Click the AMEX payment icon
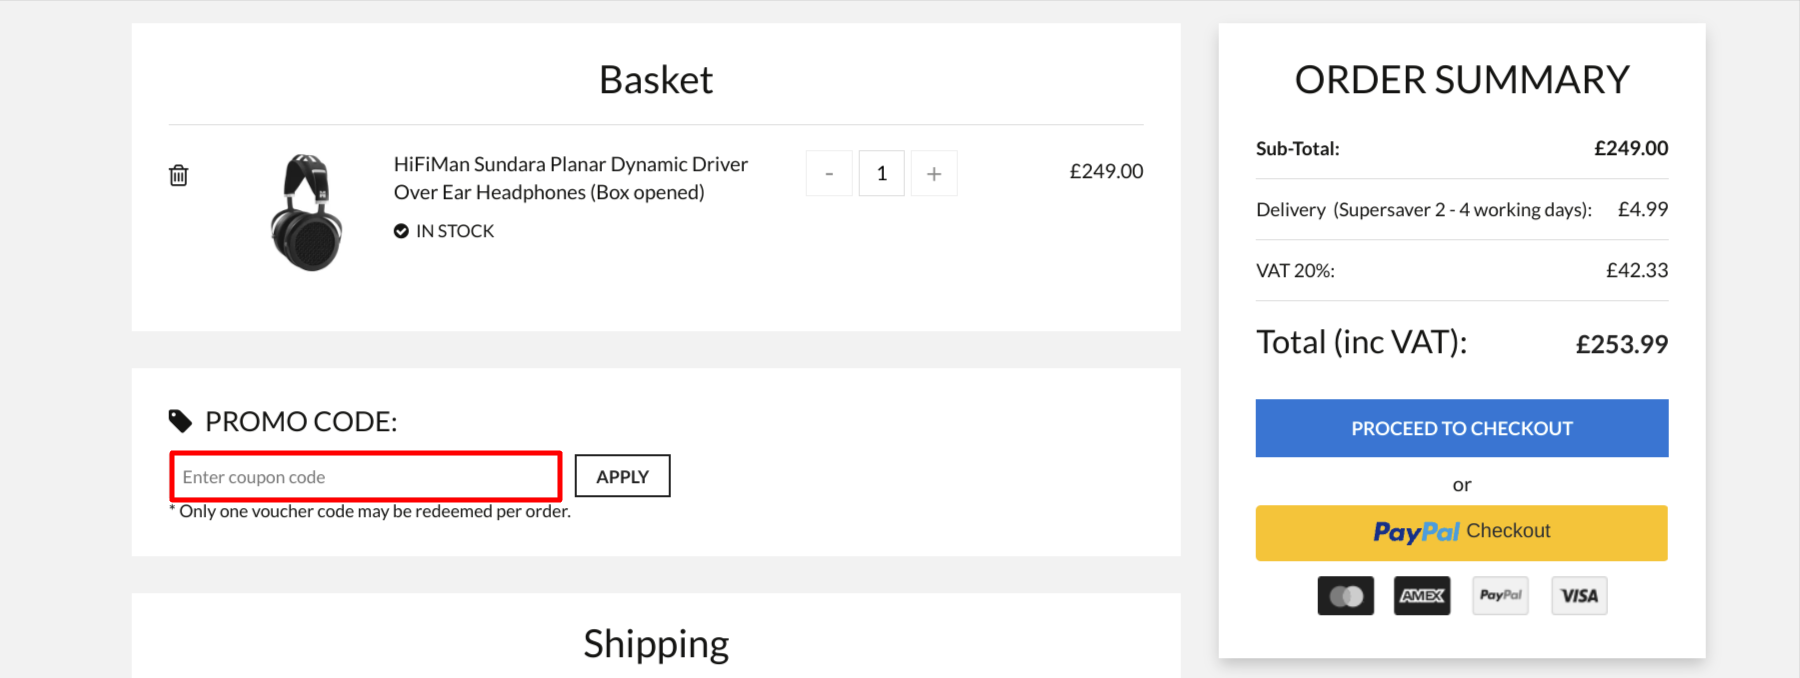Screen dimensions: 1800x678 [1422, 596]
